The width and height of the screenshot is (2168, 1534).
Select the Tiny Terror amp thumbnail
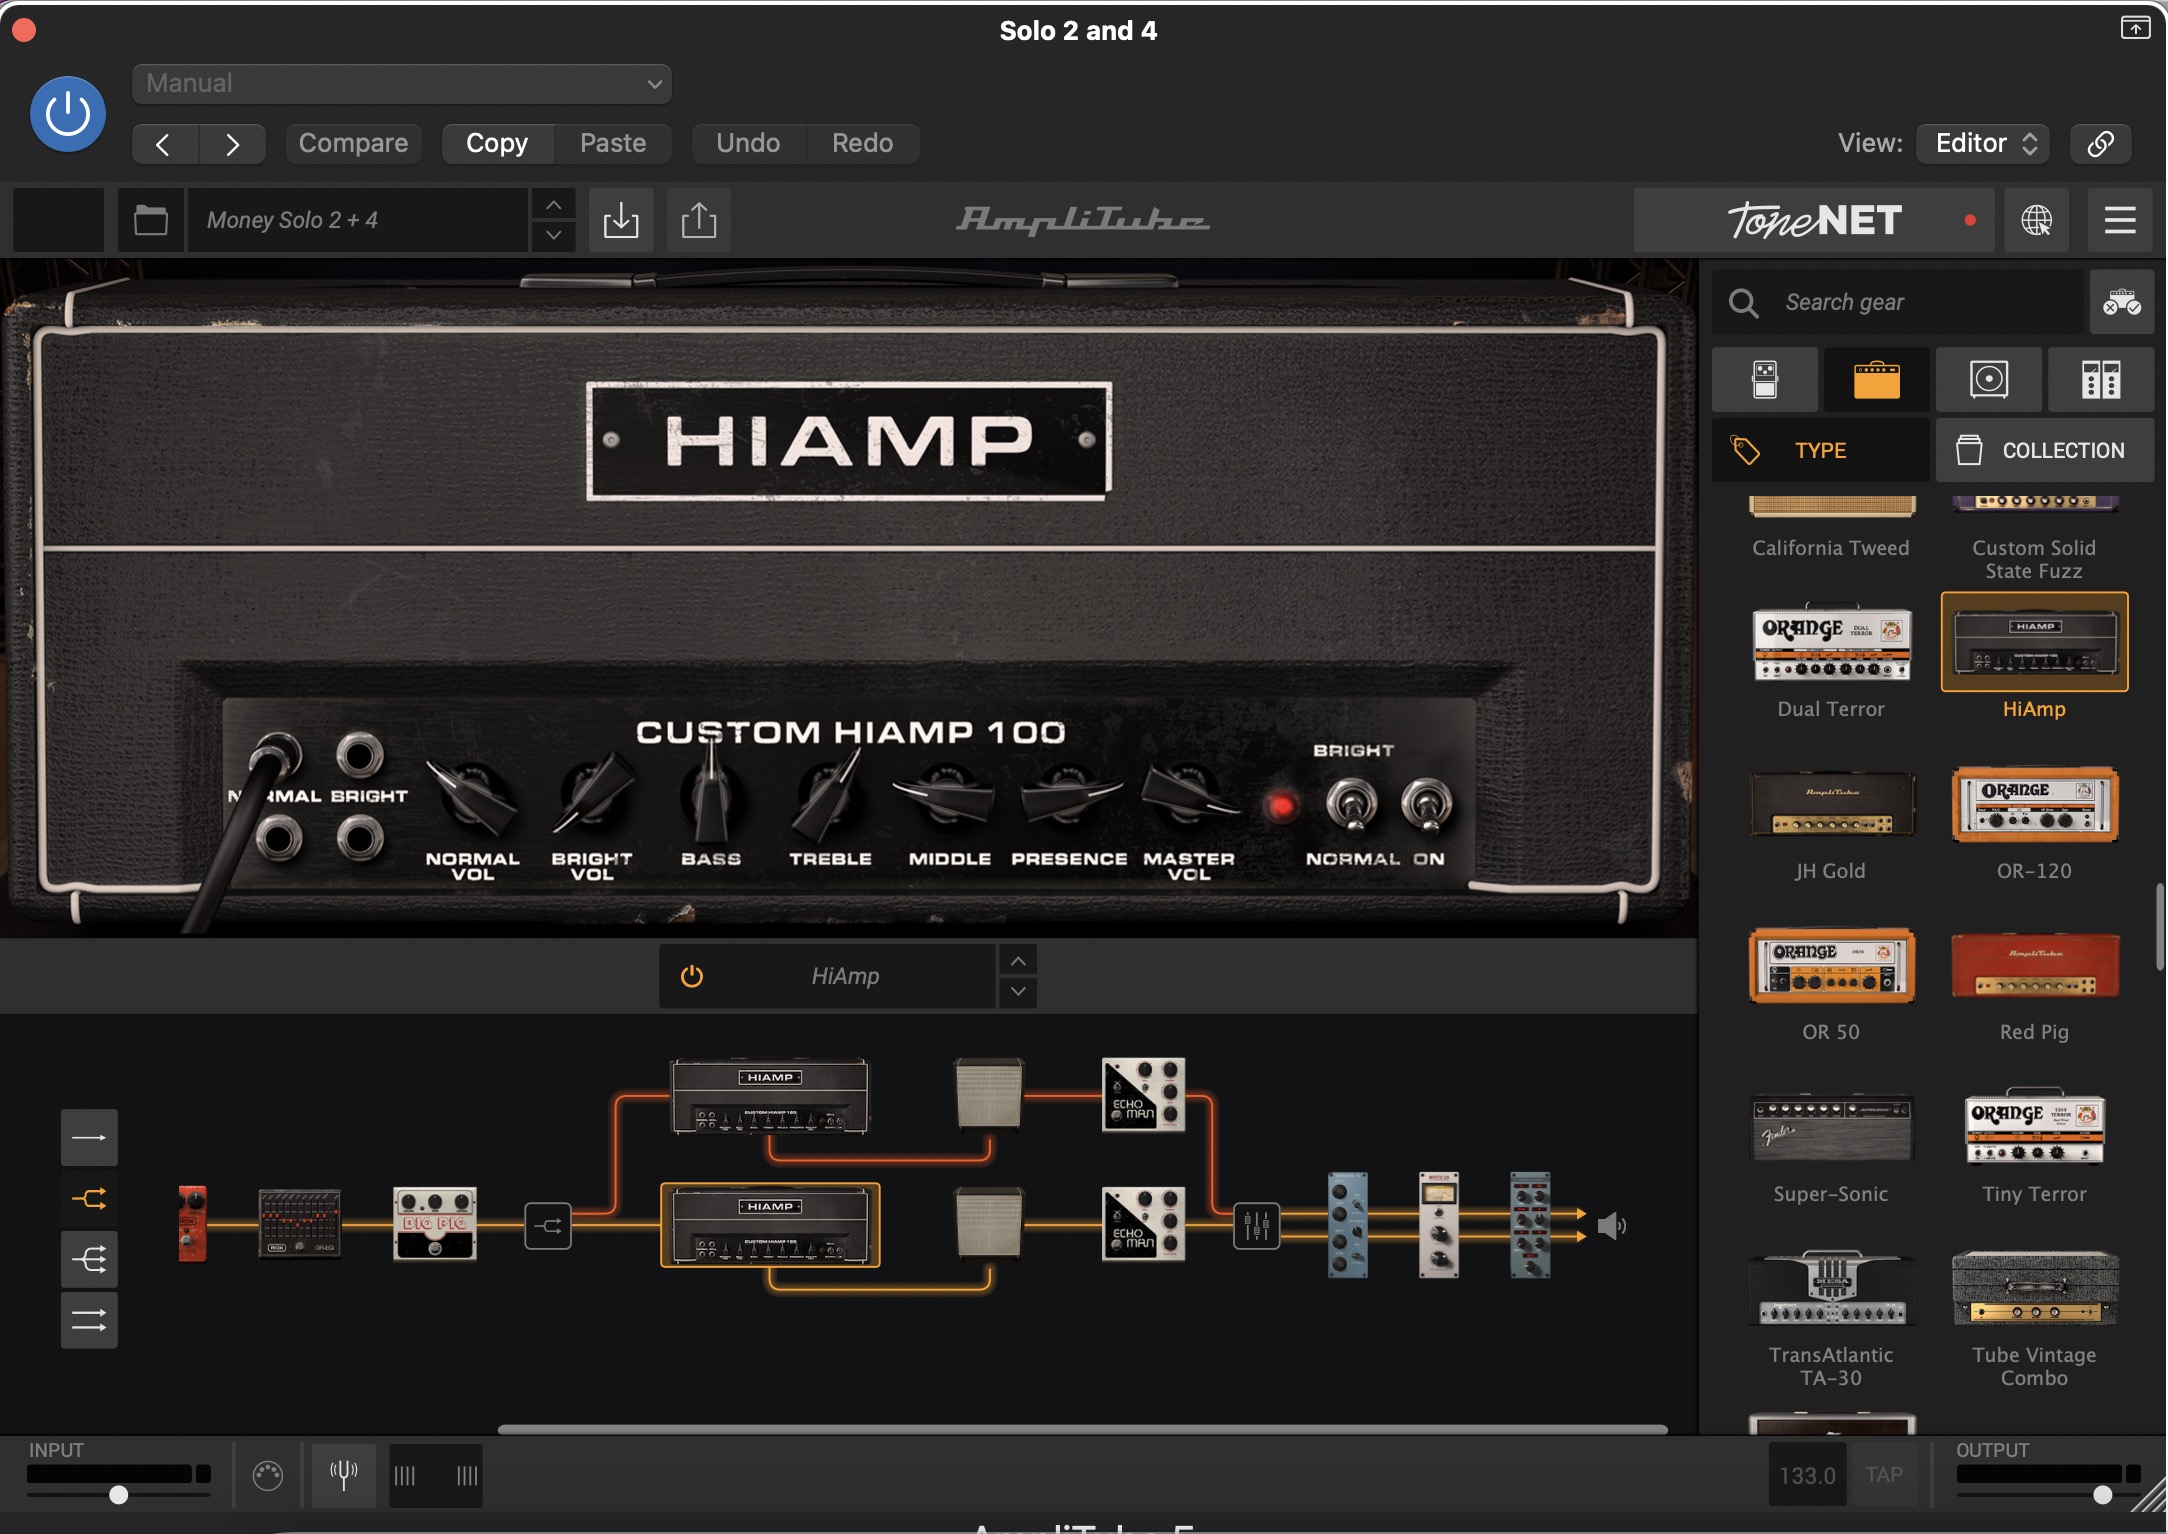point(2034,1127)
